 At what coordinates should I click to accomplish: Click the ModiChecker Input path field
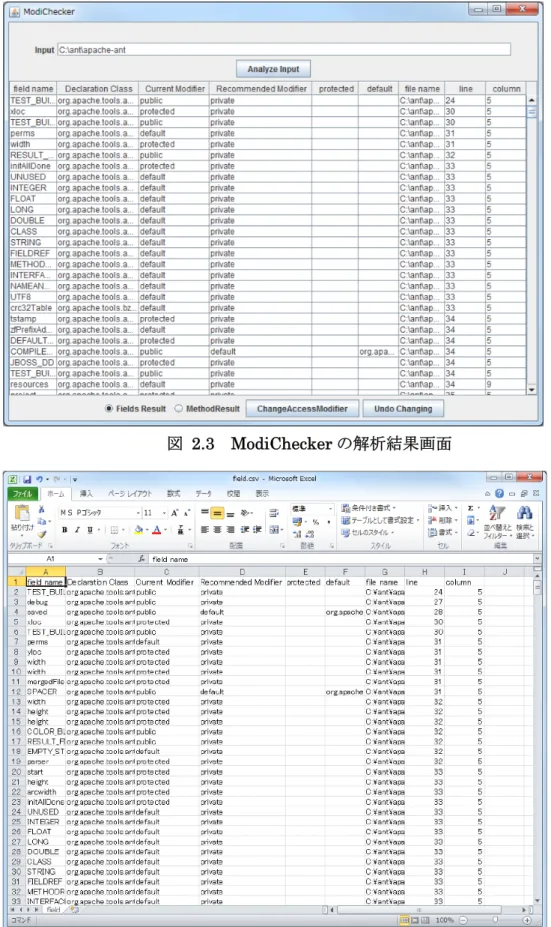click(284, 50)
